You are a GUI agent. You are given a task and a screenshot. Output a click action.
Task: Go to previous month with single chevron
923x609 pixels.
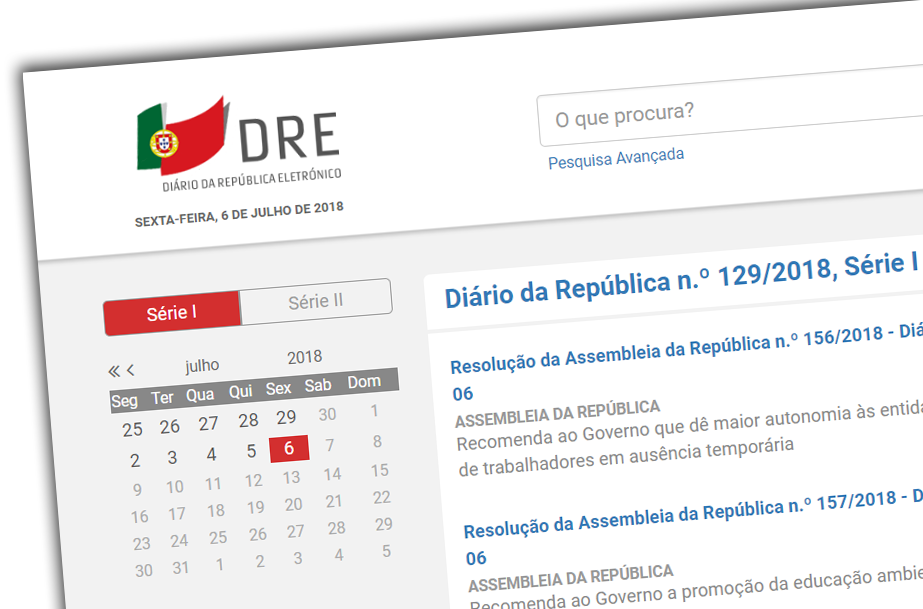[131, 370]
